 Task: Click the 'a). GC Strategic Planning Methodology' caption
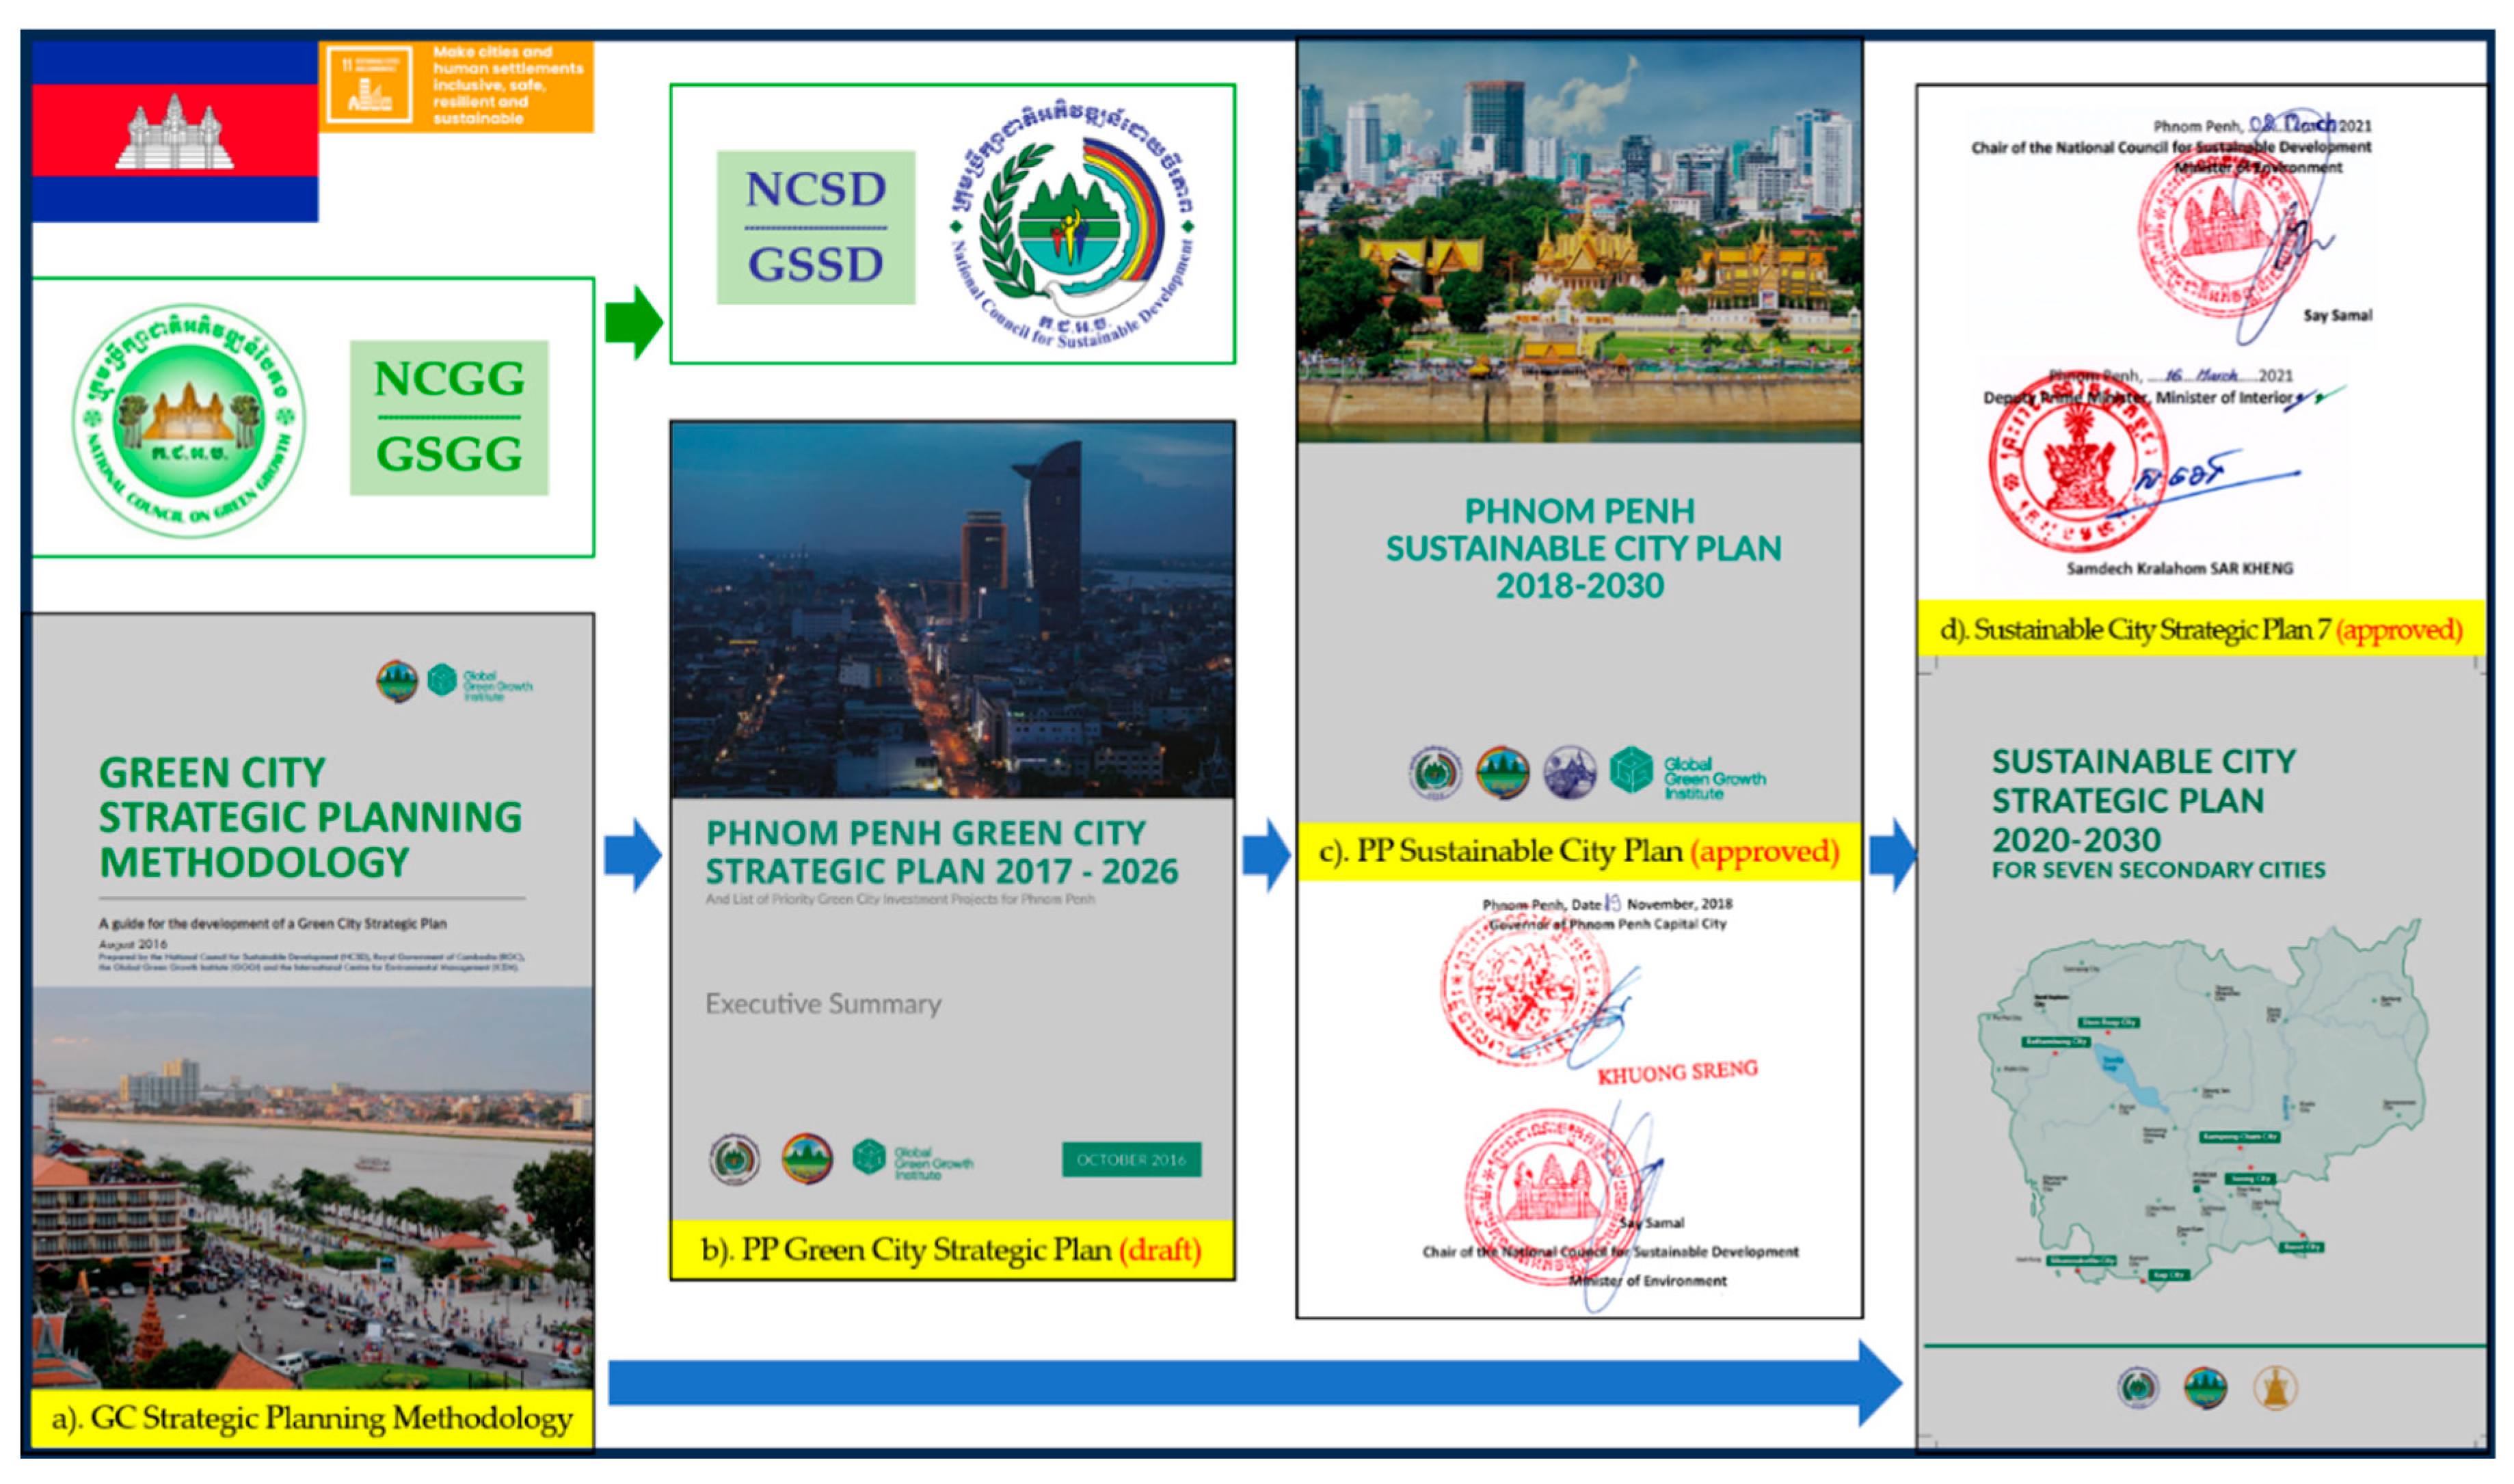pyautogui.click(x=312, y=1418)
